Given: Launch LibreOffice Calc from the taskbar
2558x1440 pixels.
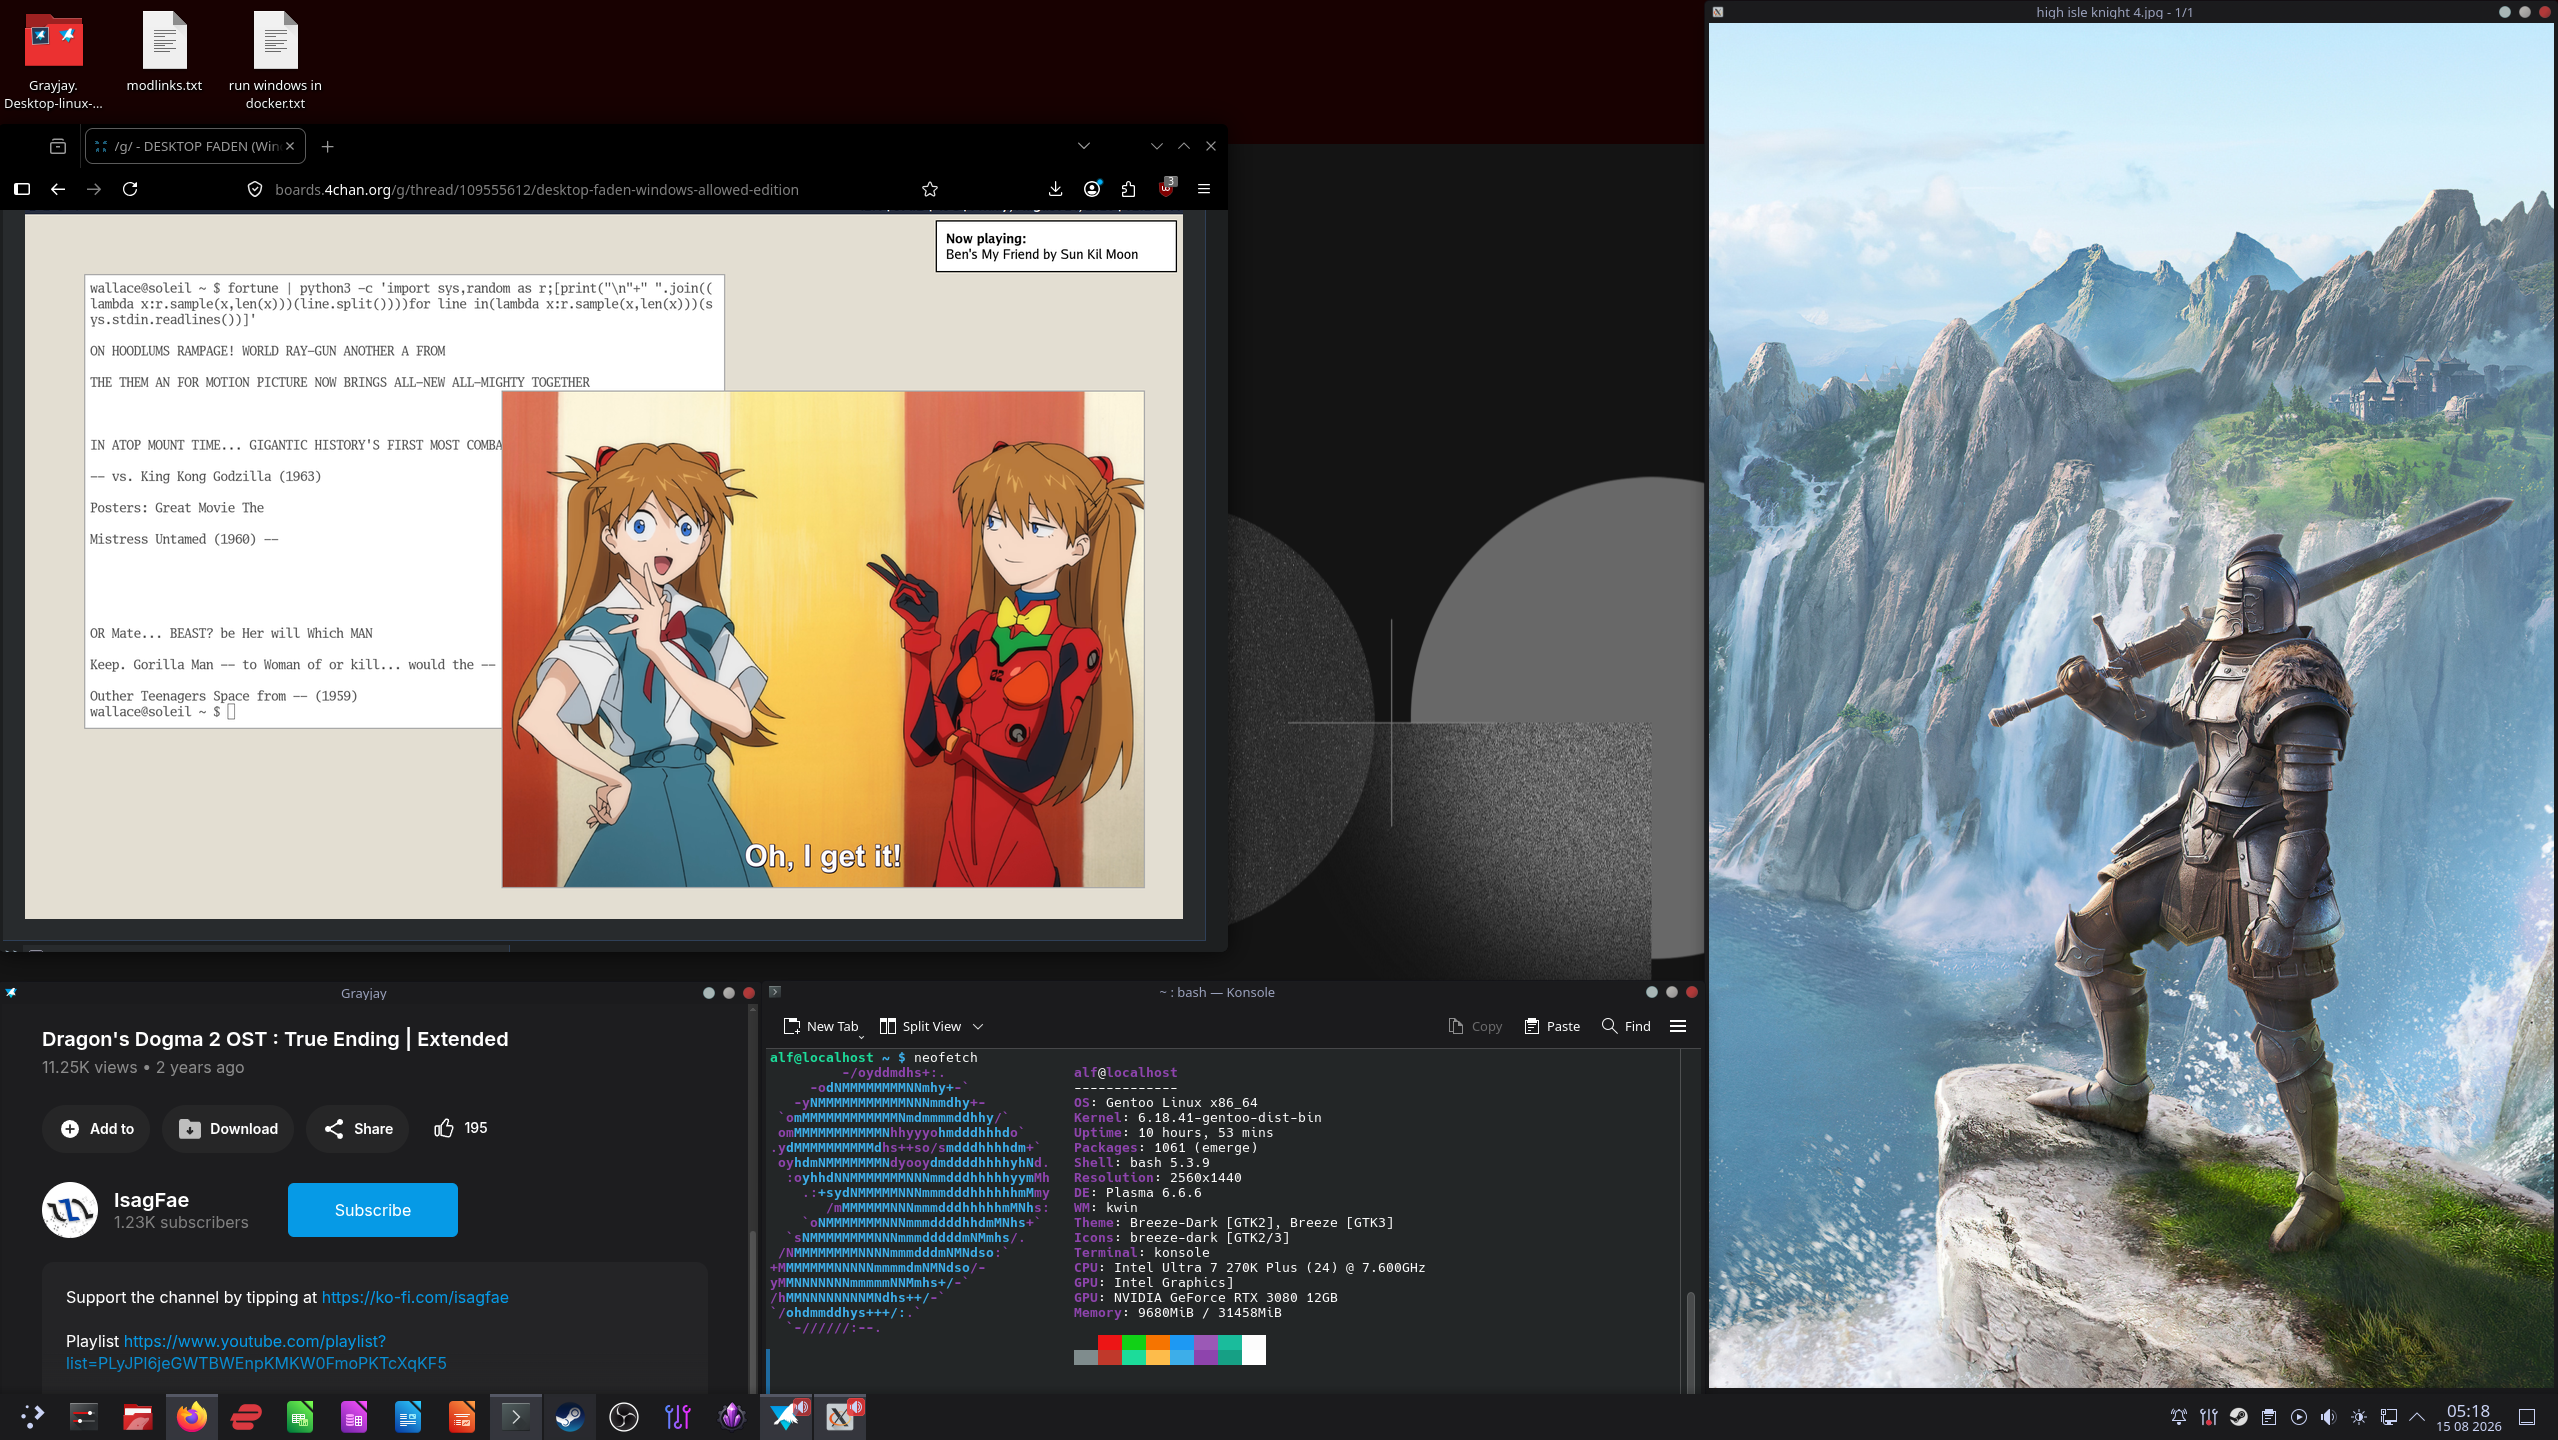Looking at the screenshot, I should (x=300, y=1416).
